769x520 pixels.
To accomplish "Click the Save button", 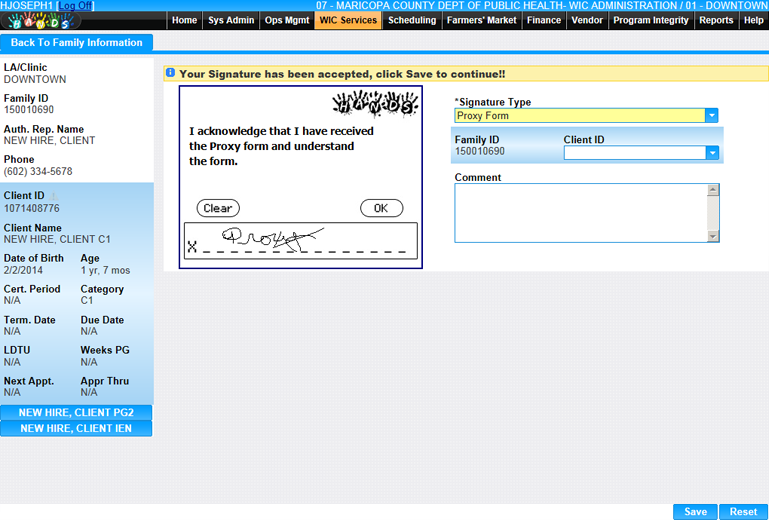I will coord(695,511).
